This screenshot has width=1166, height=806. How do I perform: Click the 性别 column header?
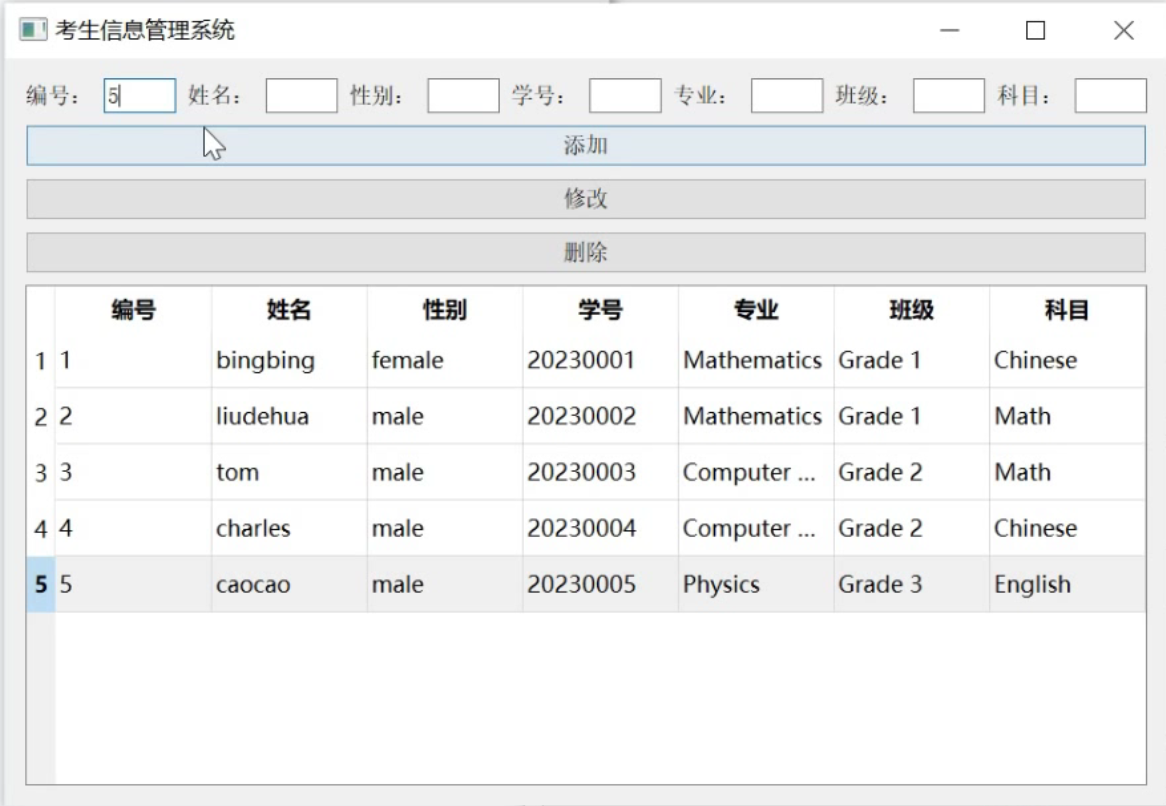[445, 309]
